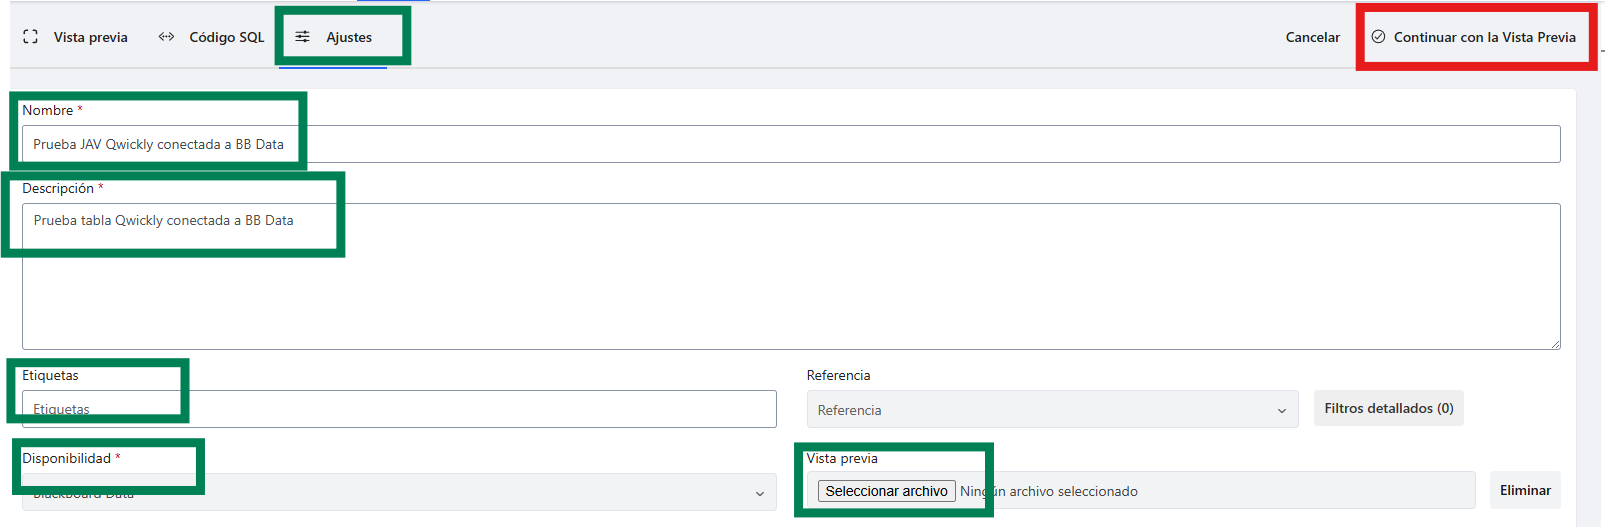Click the checkmark circle icon beside Continuar
1605x527 pixels.
1378,37
